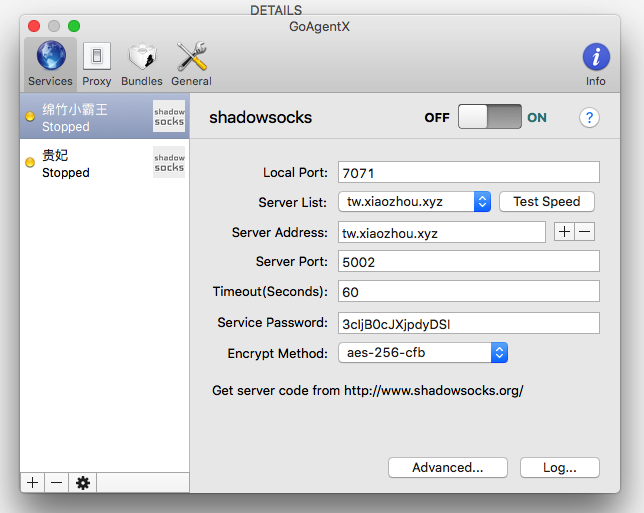Select the 绵竹小霸王 service entry
The height and width of the screenshot is (513, 644).
point(104,116)
